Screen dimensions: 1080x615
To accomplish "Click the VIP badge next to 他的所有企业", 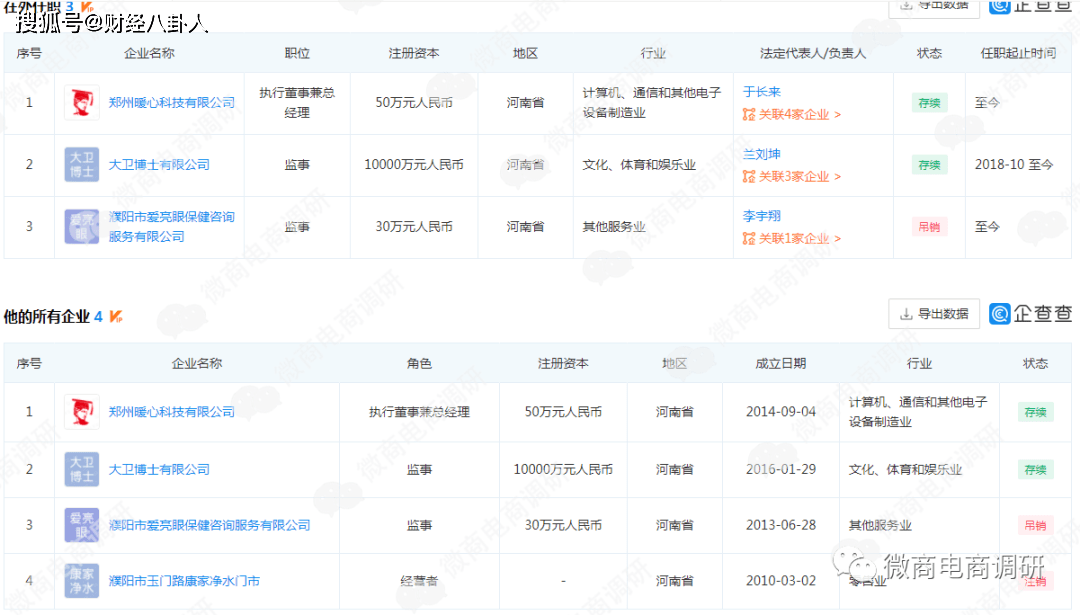I will point(116,317).
